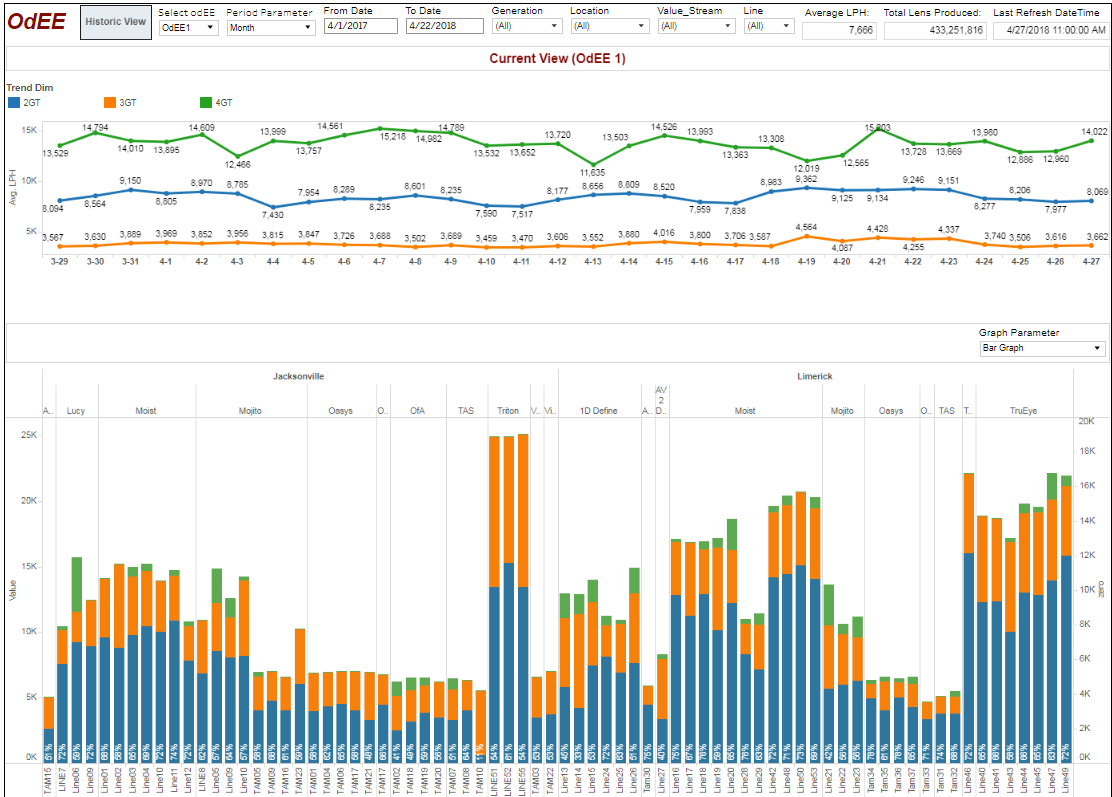The image size is (1112, 797).
Task: Expand the Line filter dropdown
Action: tap(769, 26)
